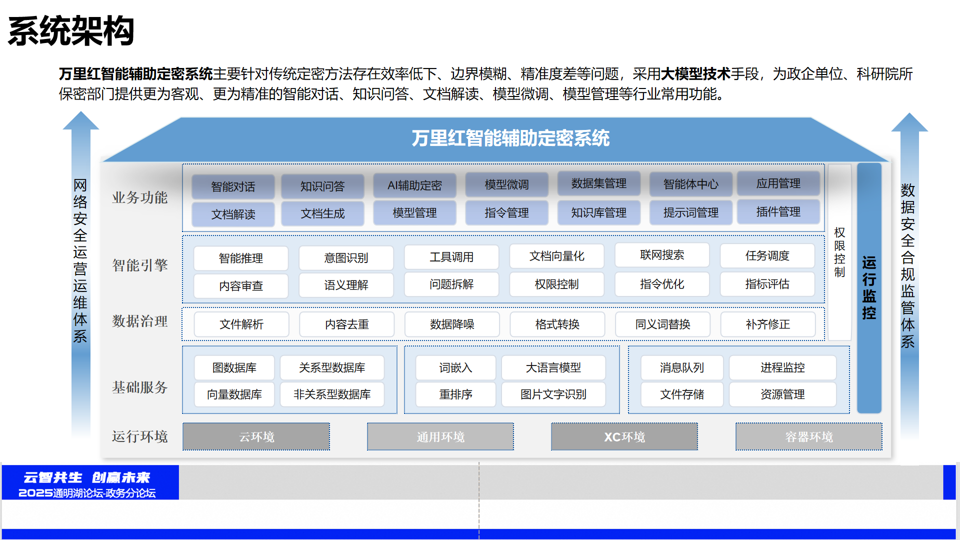The width and height of the screenshot is (960, 540).
Task: Click the 意图识别 engine box
Action: click(x=346, y=258)
